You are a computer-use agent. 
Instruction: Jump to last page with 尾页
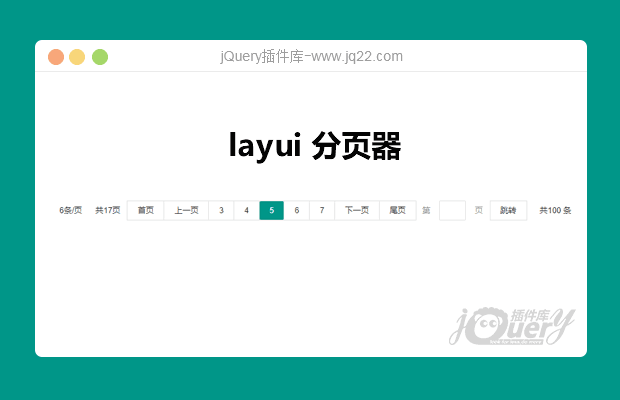[397, 210]
